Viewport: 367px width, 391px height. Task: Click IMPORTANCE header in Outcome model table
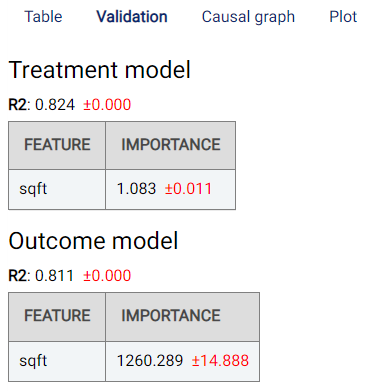click(183, 316)
